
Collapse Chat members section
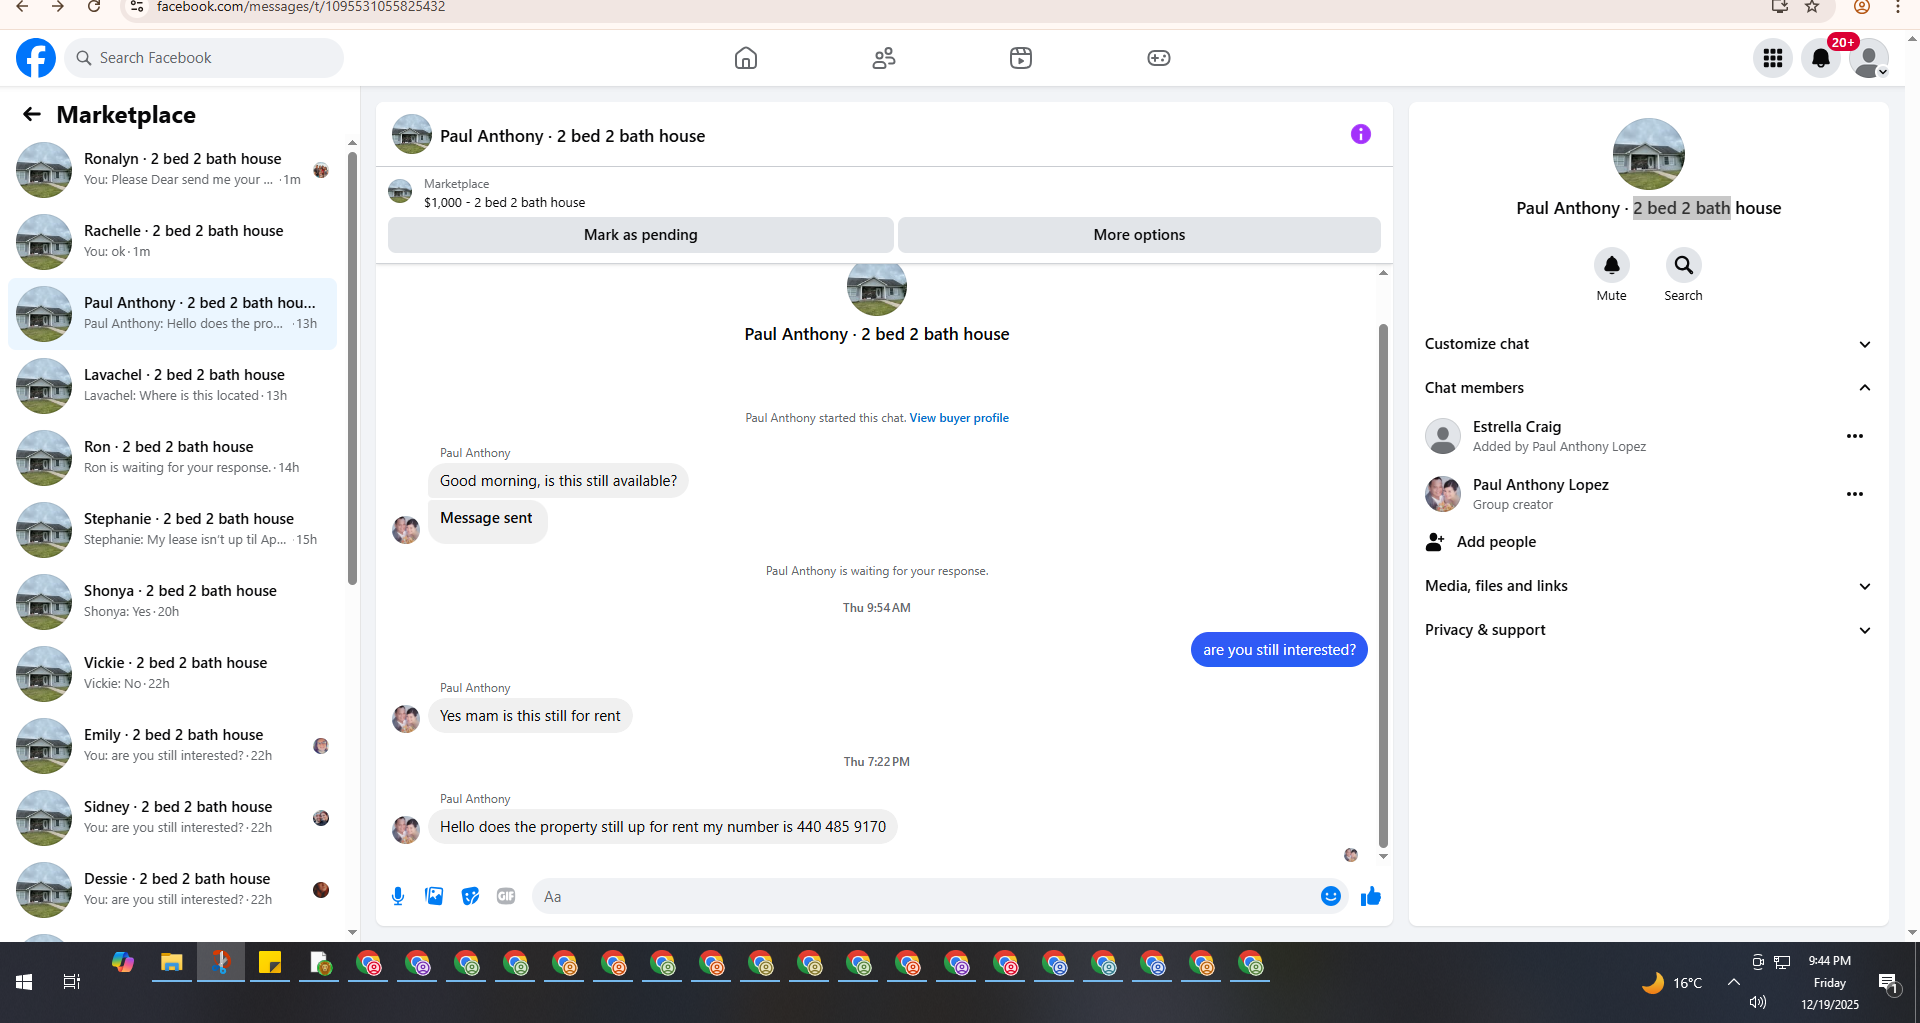pos(1647,388)
